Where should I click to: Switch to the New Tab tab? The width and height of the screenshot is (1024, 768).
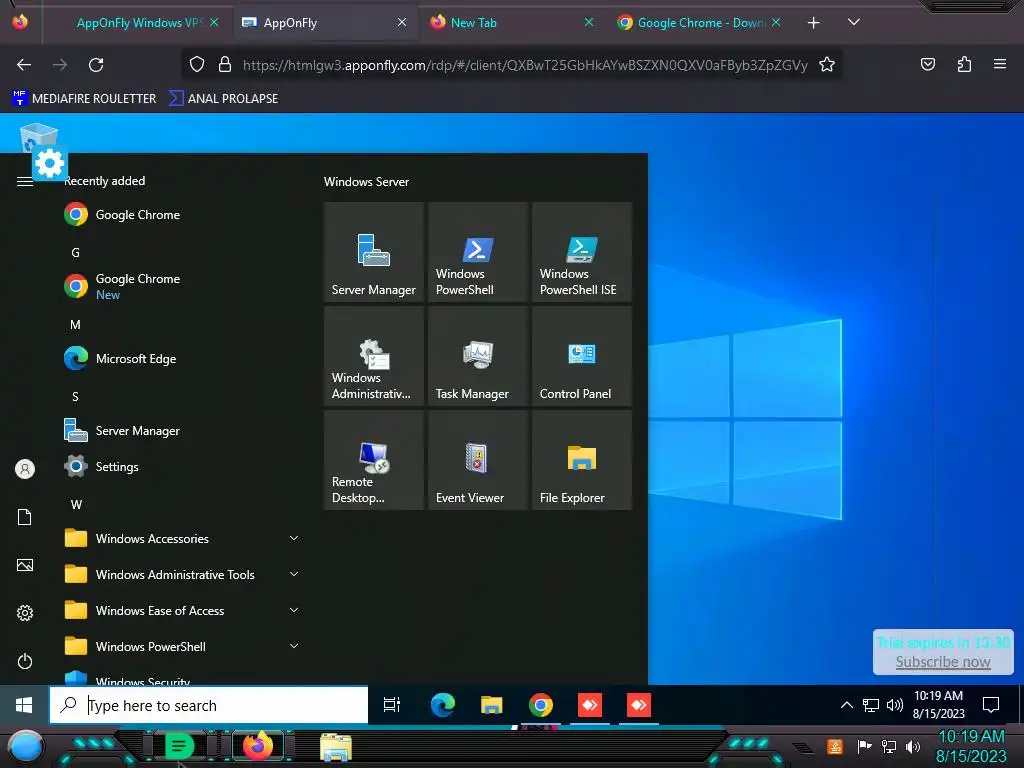pyautogui.click(x=509, y=23)
